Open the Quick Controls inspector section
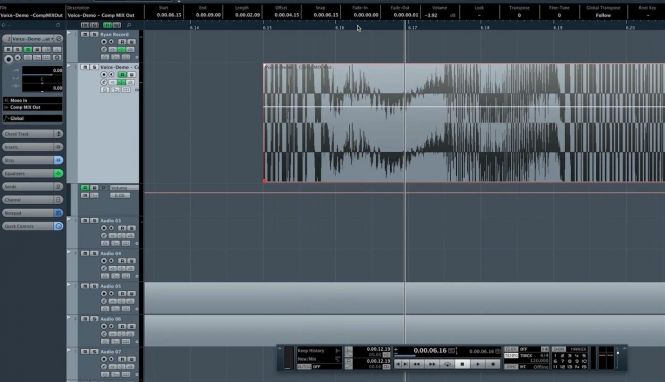Screen dimensions: 665x382 (x=32, y=226)
